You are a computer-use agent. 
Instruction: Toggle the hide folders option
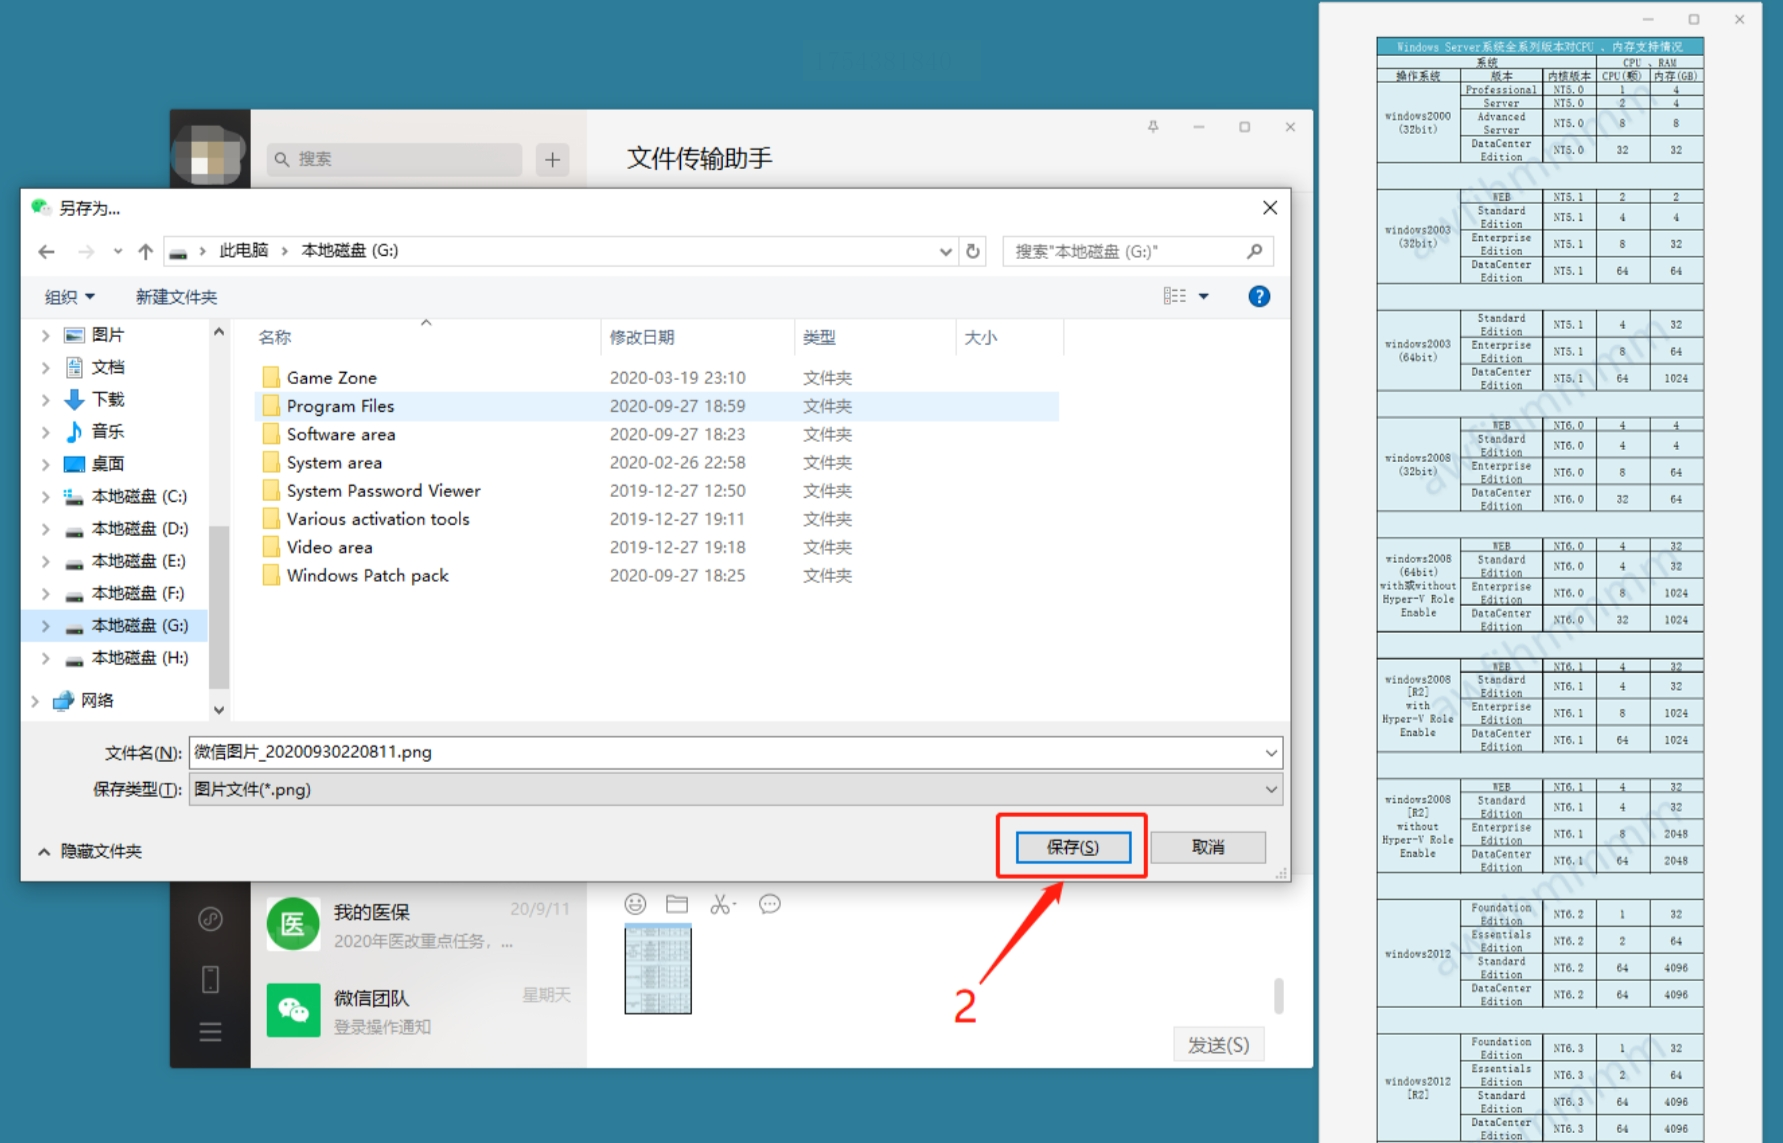click(90, 852)
